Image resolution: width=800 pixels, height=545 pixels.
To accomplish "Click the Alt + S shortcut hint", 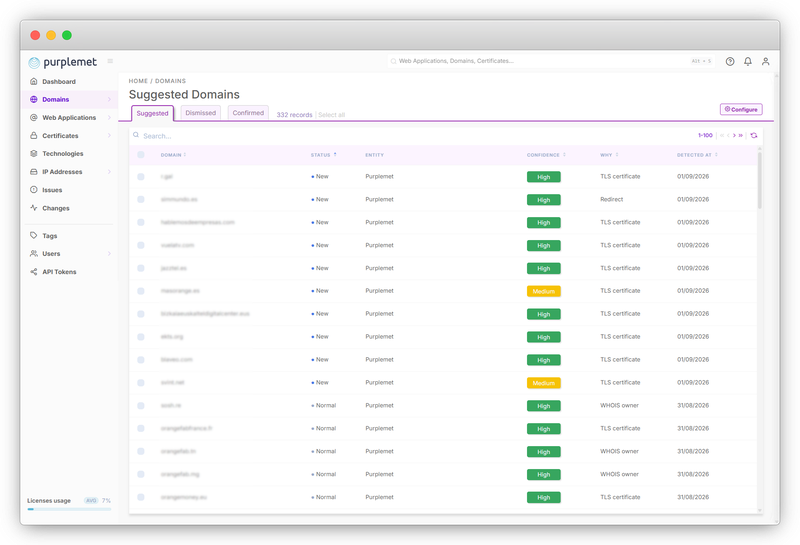I will pyautogui.click(x=701, y=61).
